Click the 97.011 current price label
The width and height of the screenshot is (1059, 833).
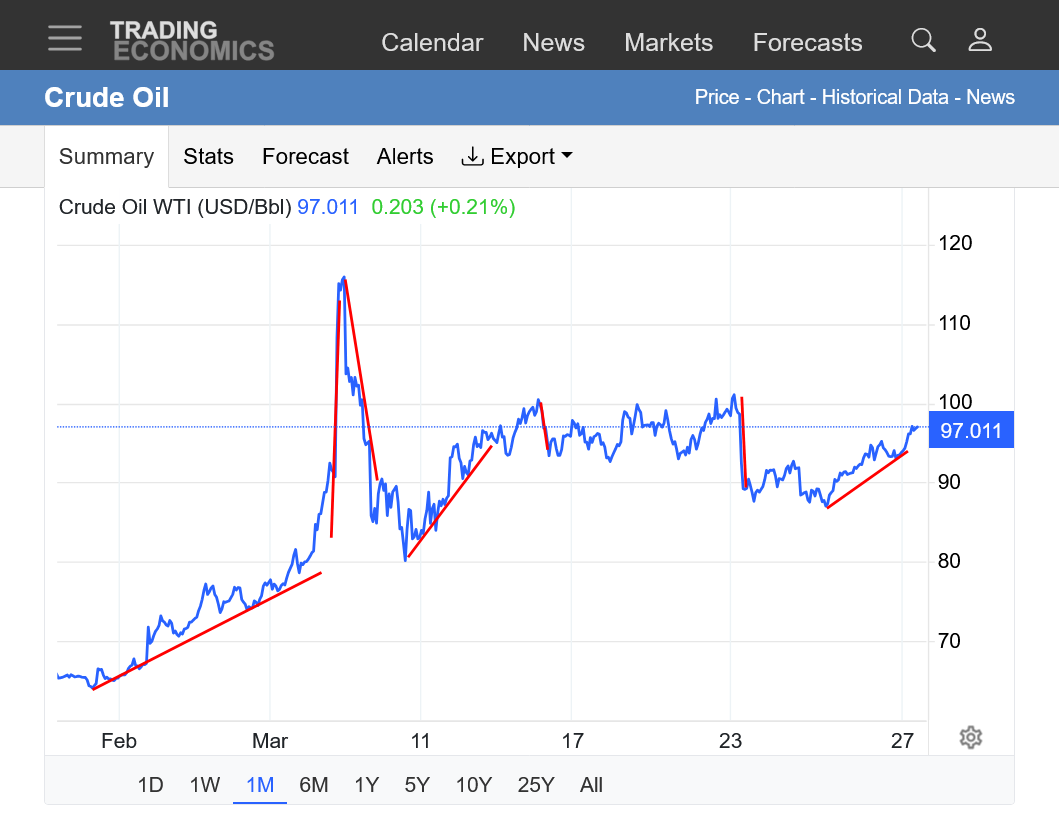971,431
